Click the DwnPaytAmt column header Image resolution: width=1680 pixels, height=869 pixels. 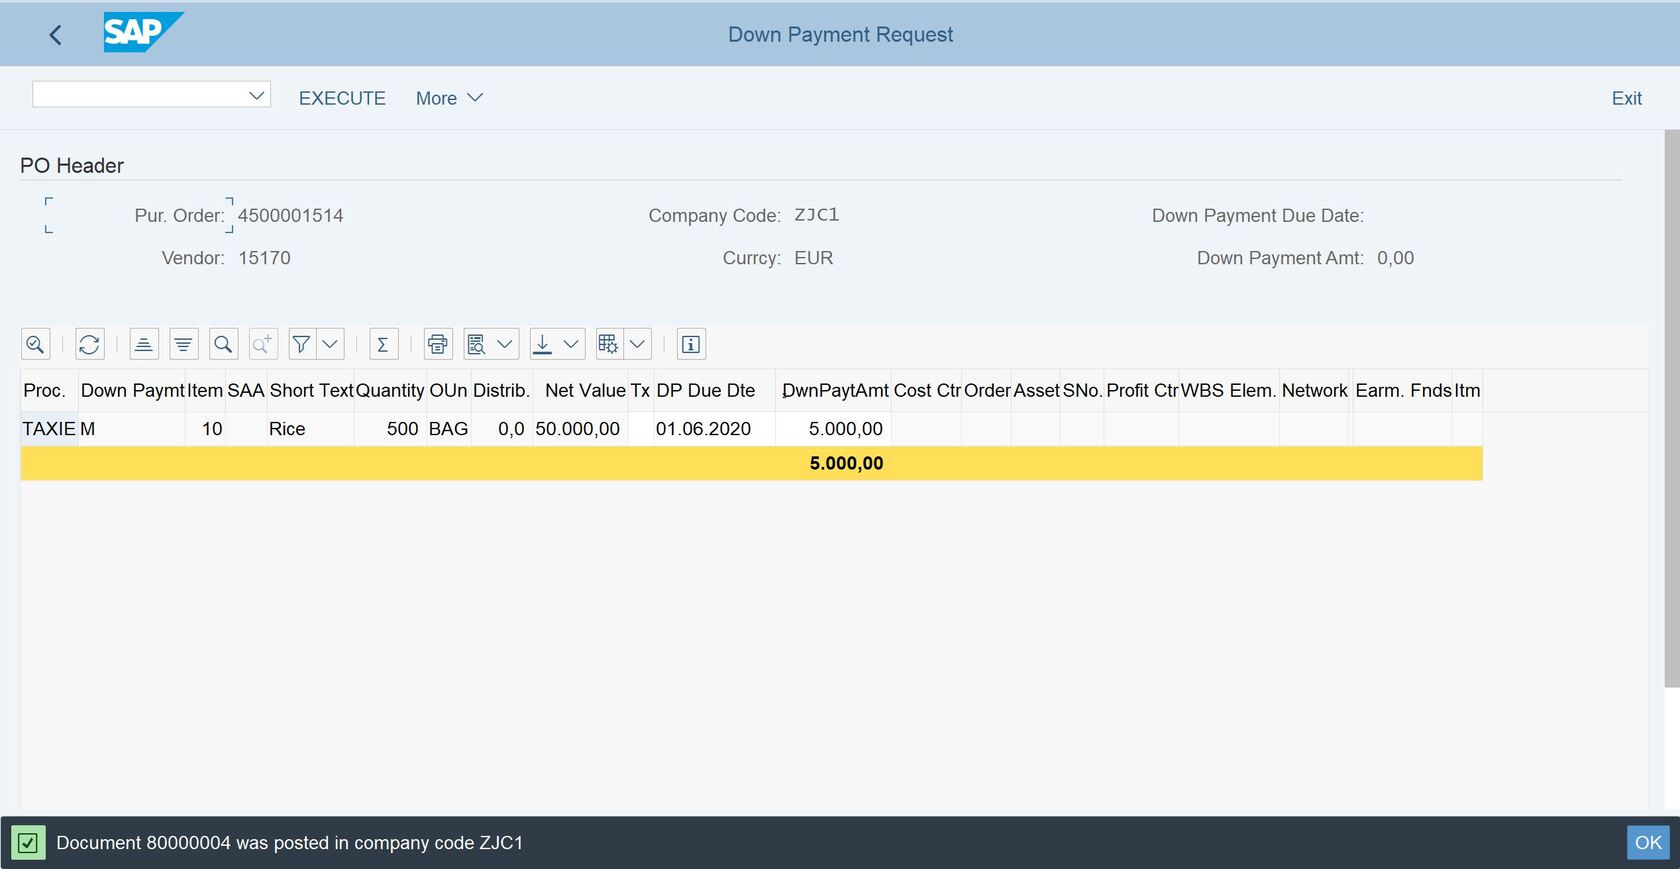pos(835,391)
